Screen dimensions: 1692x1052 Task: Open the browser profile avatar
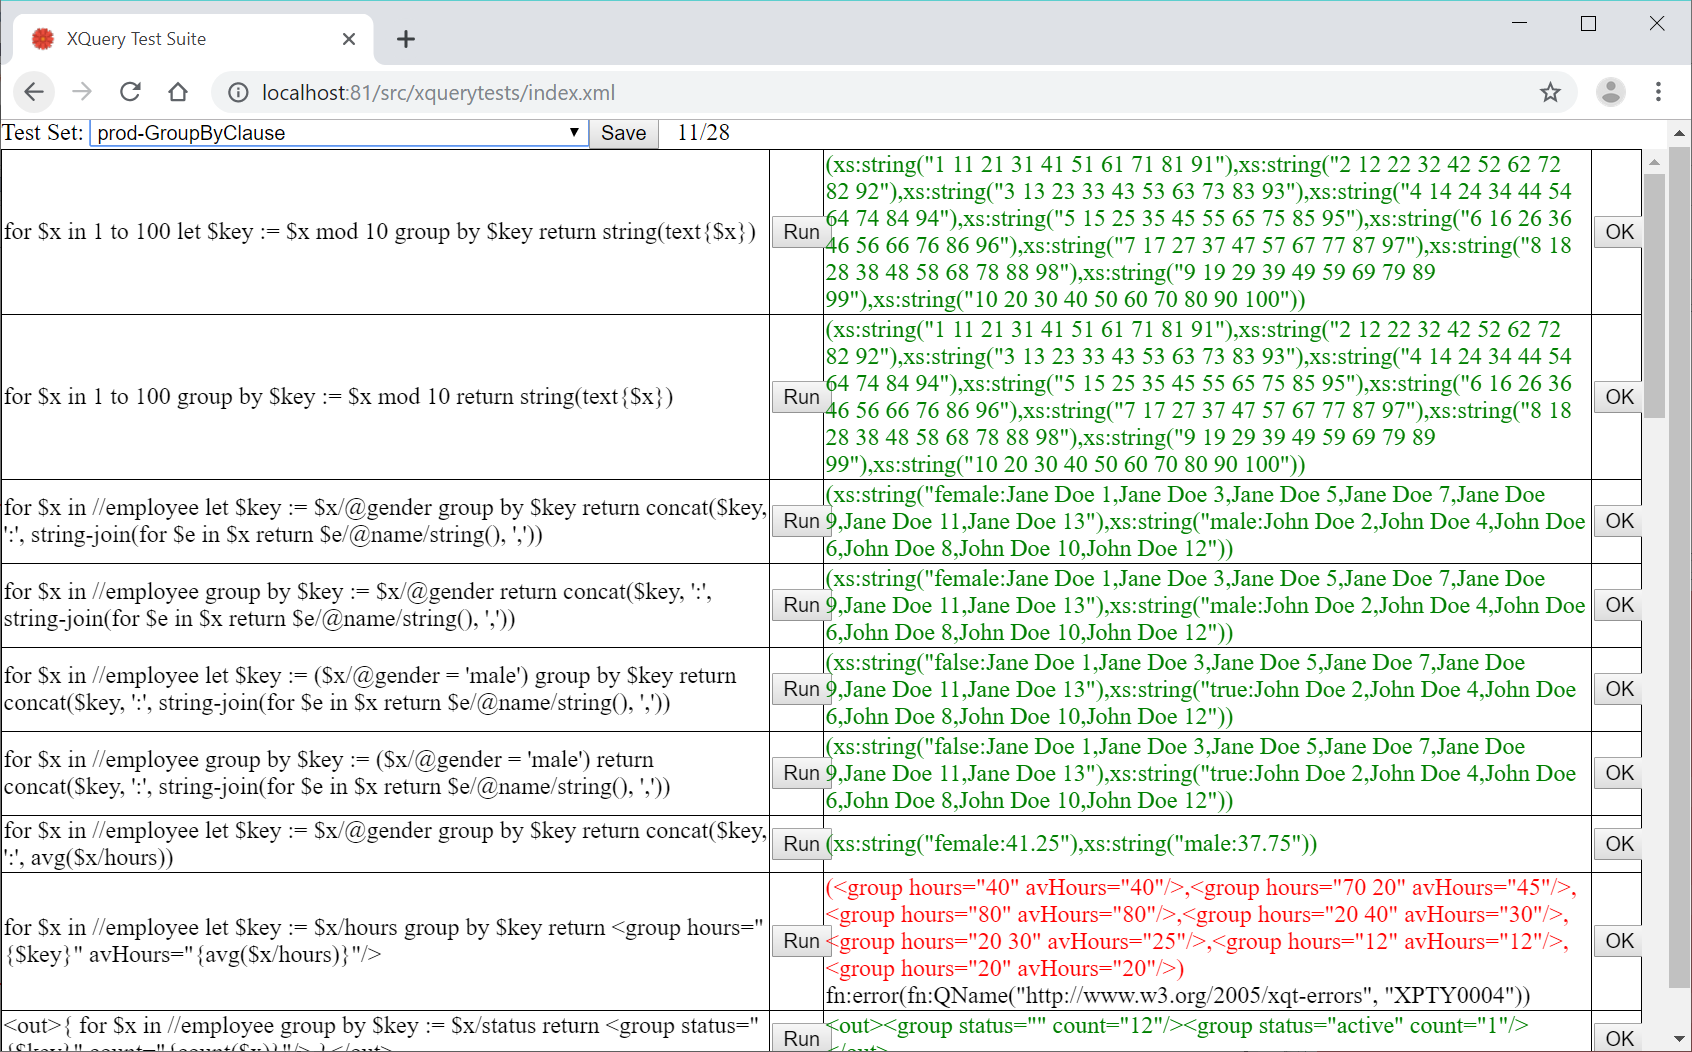[1610, 92]
